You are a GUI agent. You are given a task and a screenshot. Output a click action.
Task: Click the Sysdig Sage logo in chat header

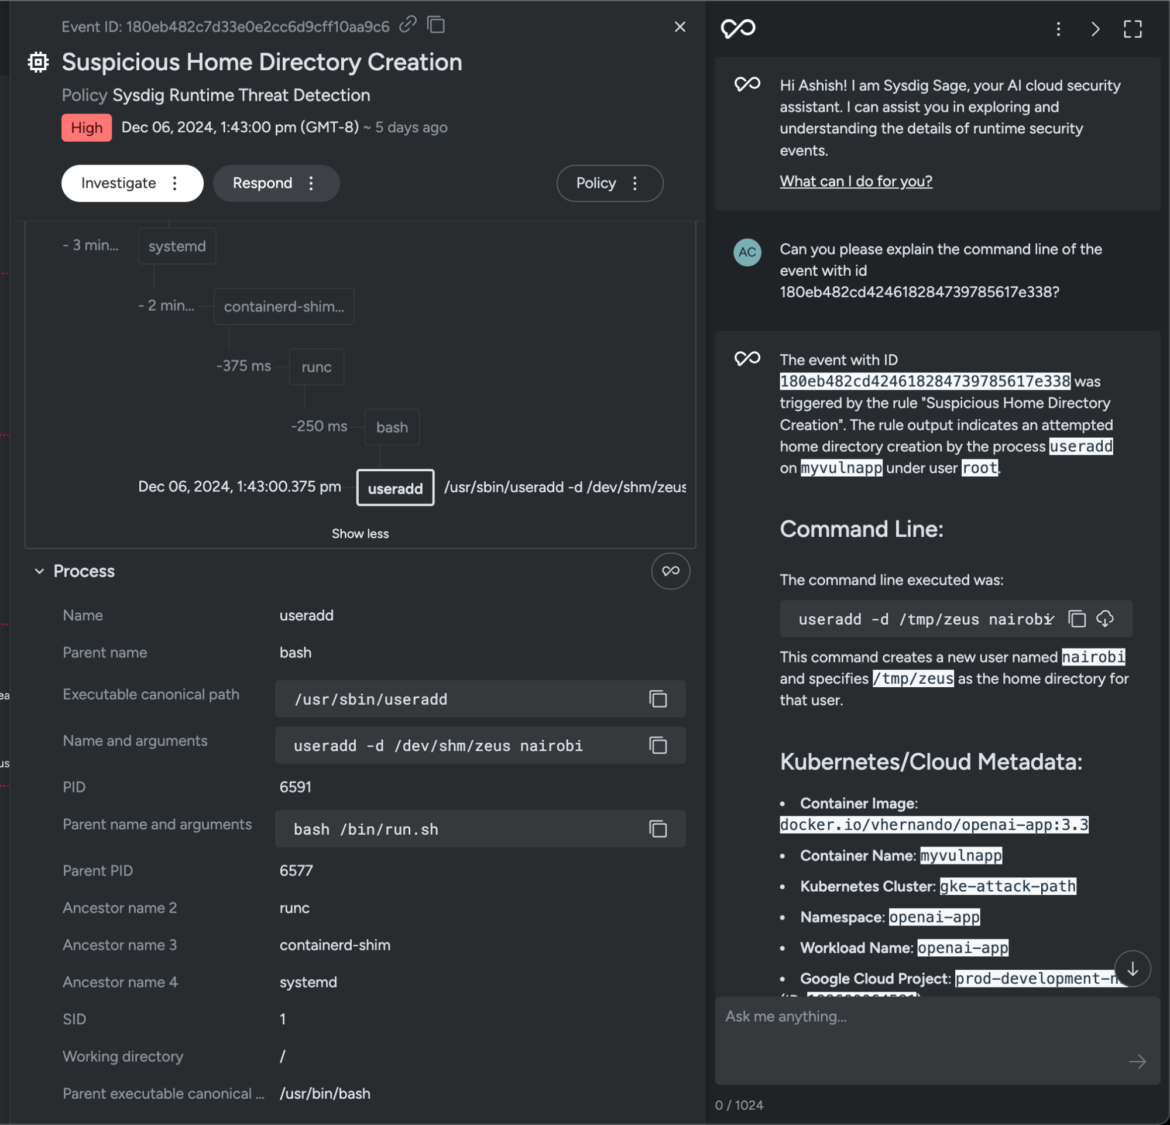pyautogui.click(x=738, y=28)
